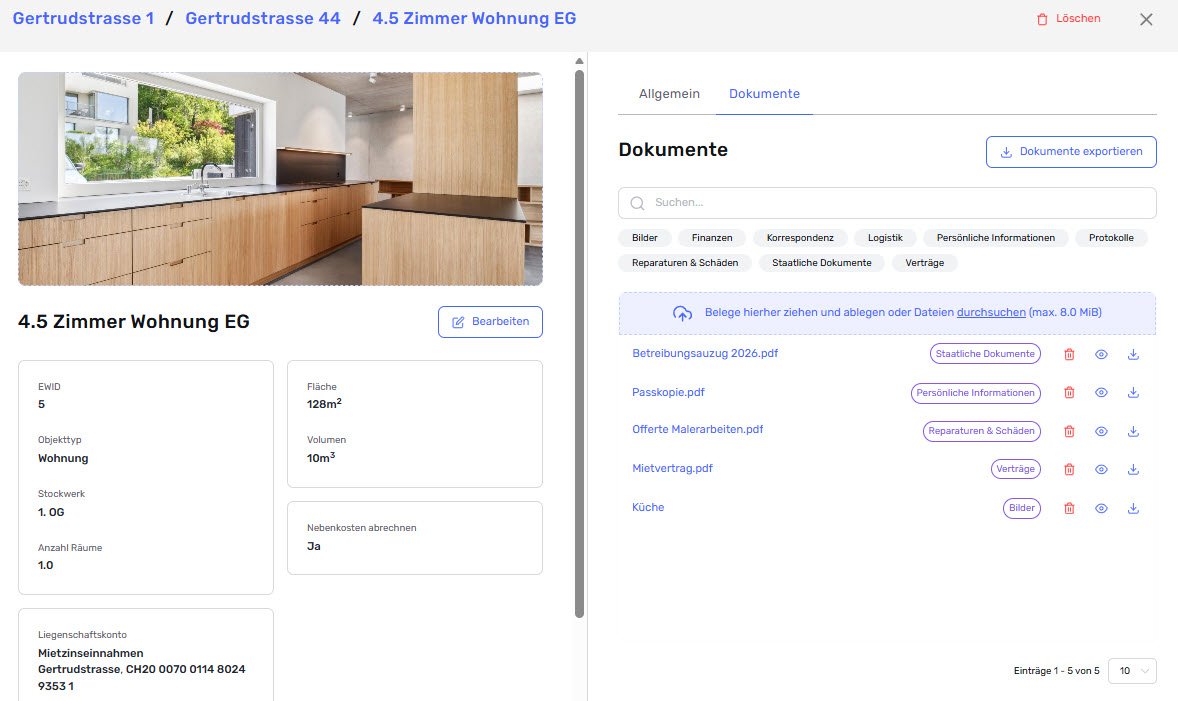Preview Küche document via eye icon
The height and width of the screenshot is (701, 1178).
click(1101, 509)
